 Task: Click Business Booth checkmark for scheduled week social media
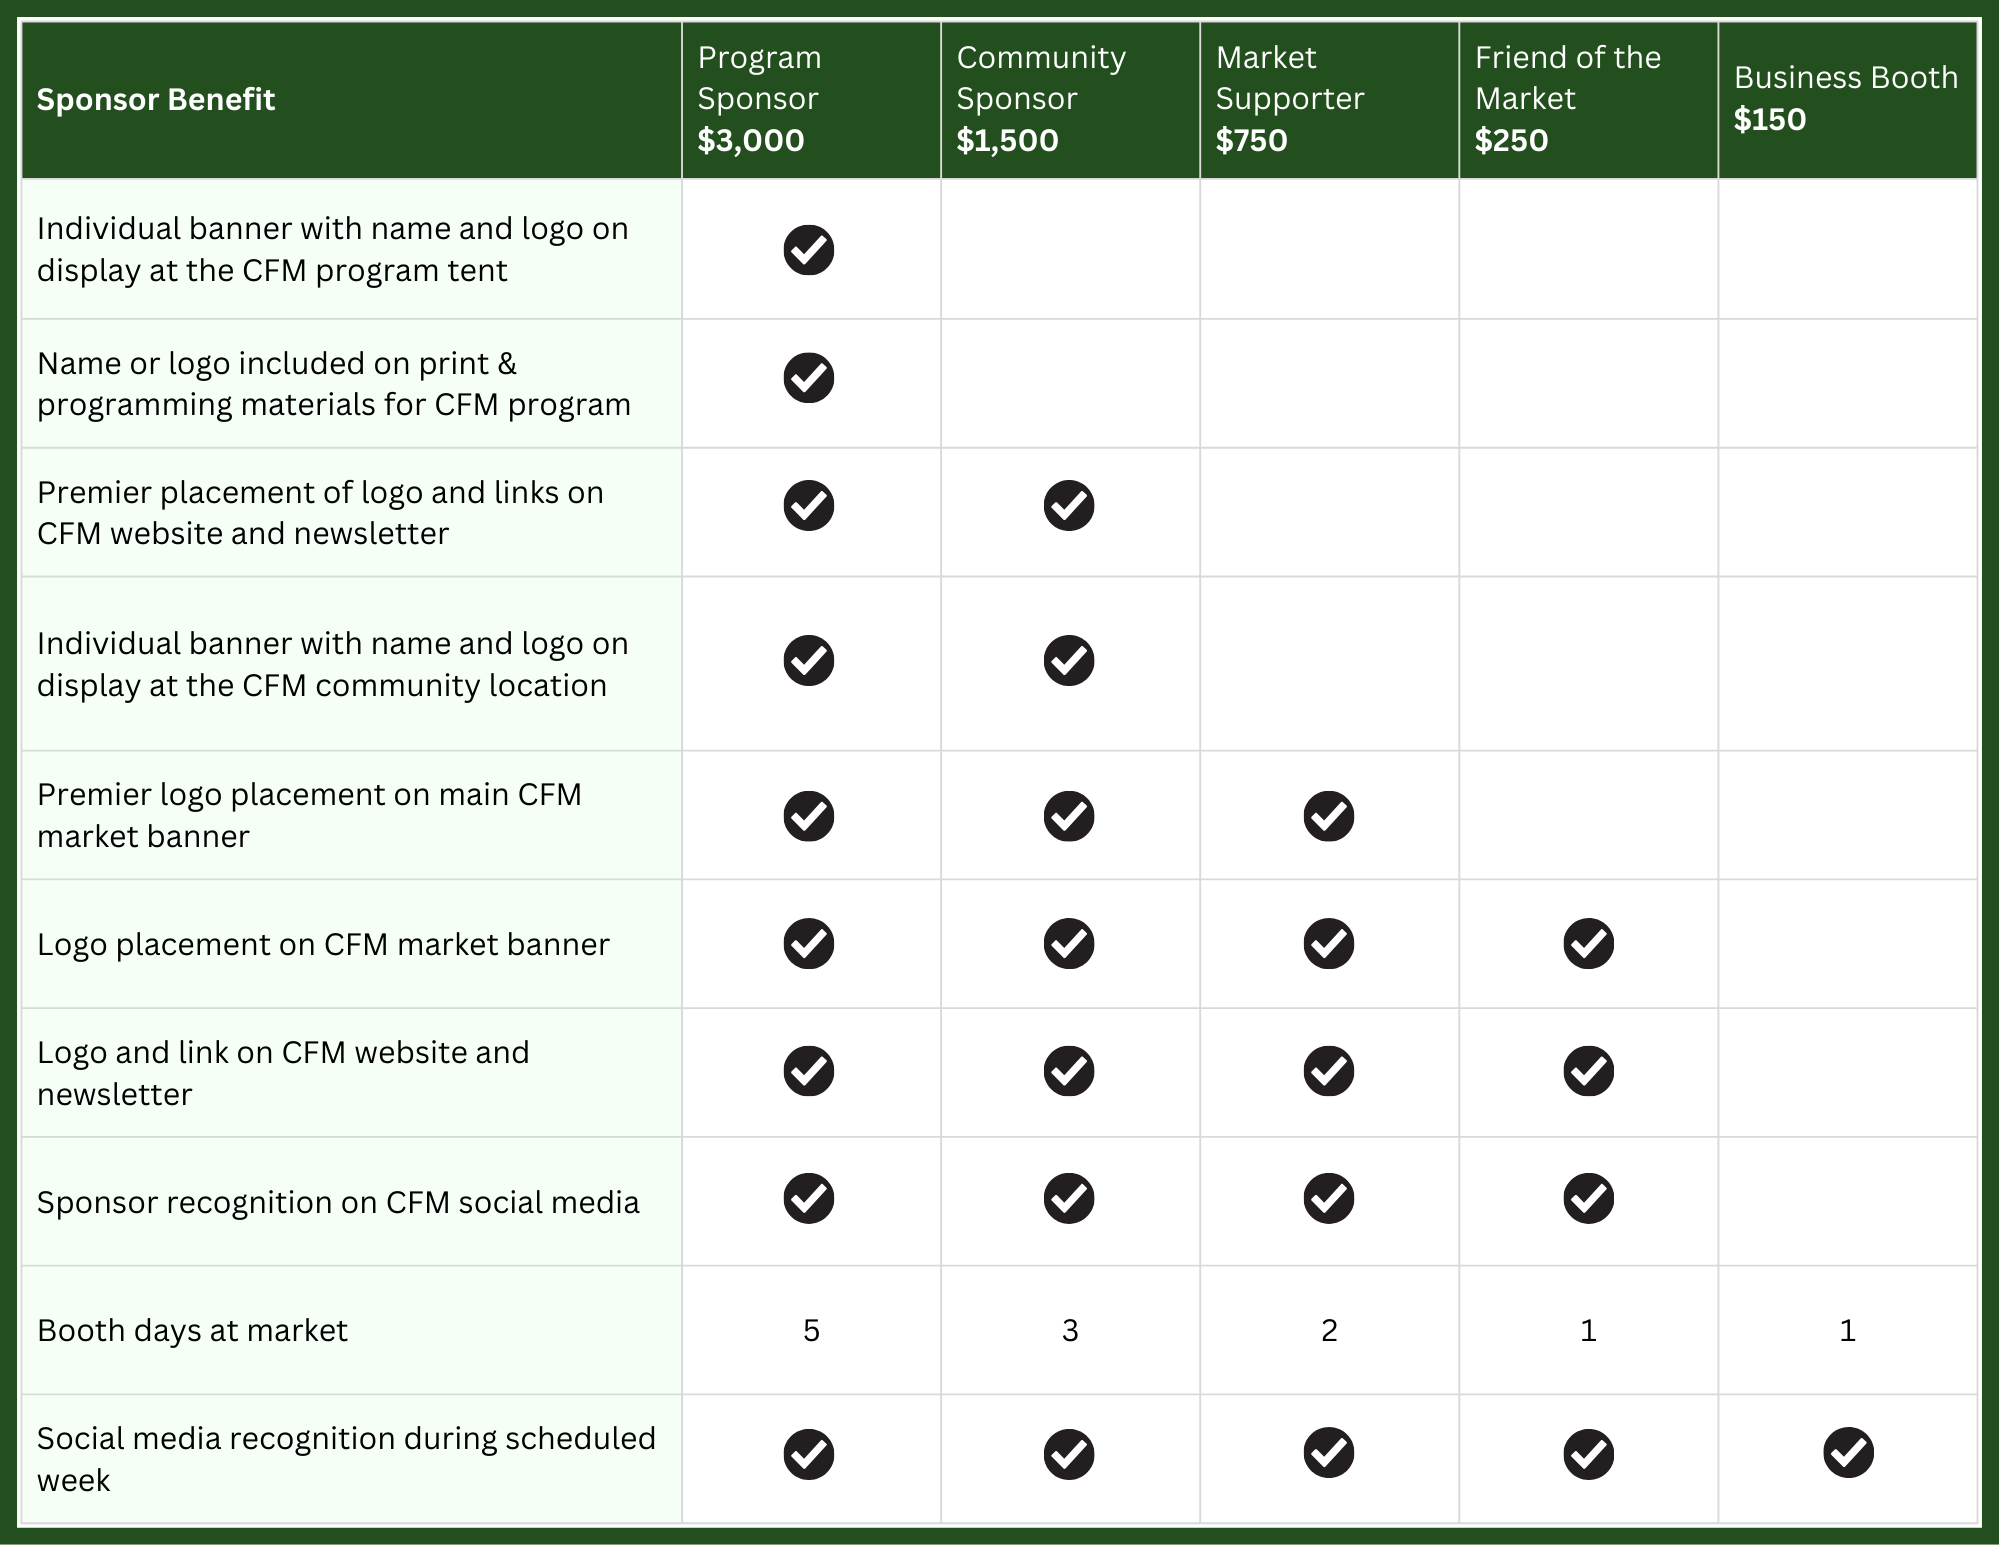point(1848,1453)
